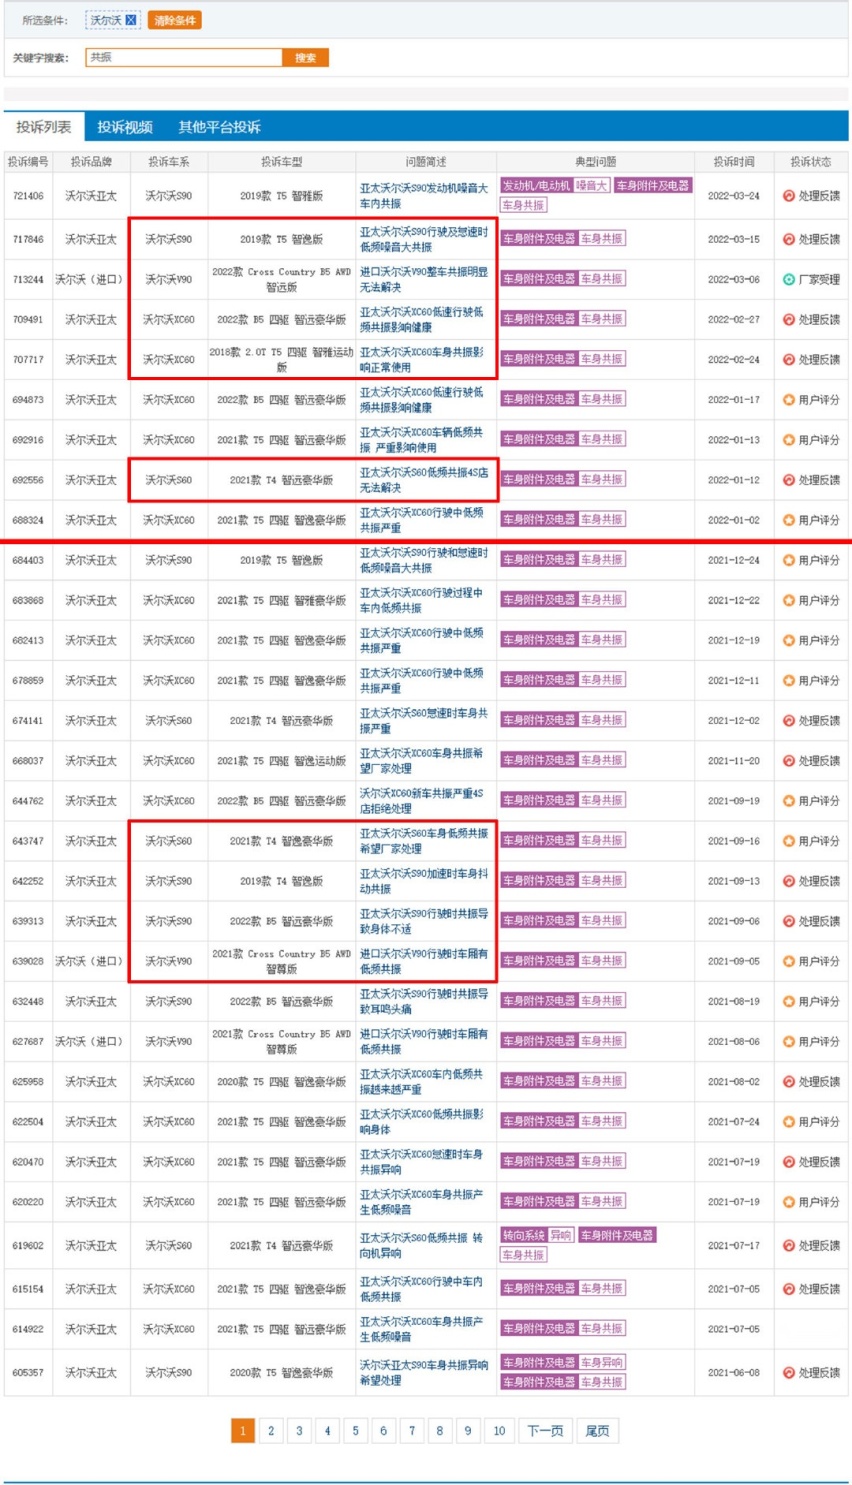This screenshot has width=852, height=1485.
Task: Click the 用户评分 star icon for complaint 683868
Action: coord(789,601)
